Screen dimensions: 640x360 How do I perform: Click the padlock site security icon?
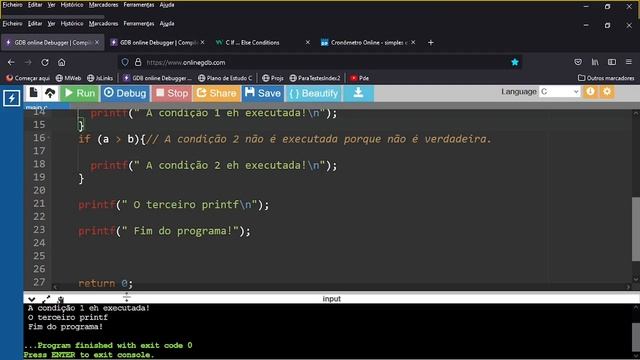(138, 62)
